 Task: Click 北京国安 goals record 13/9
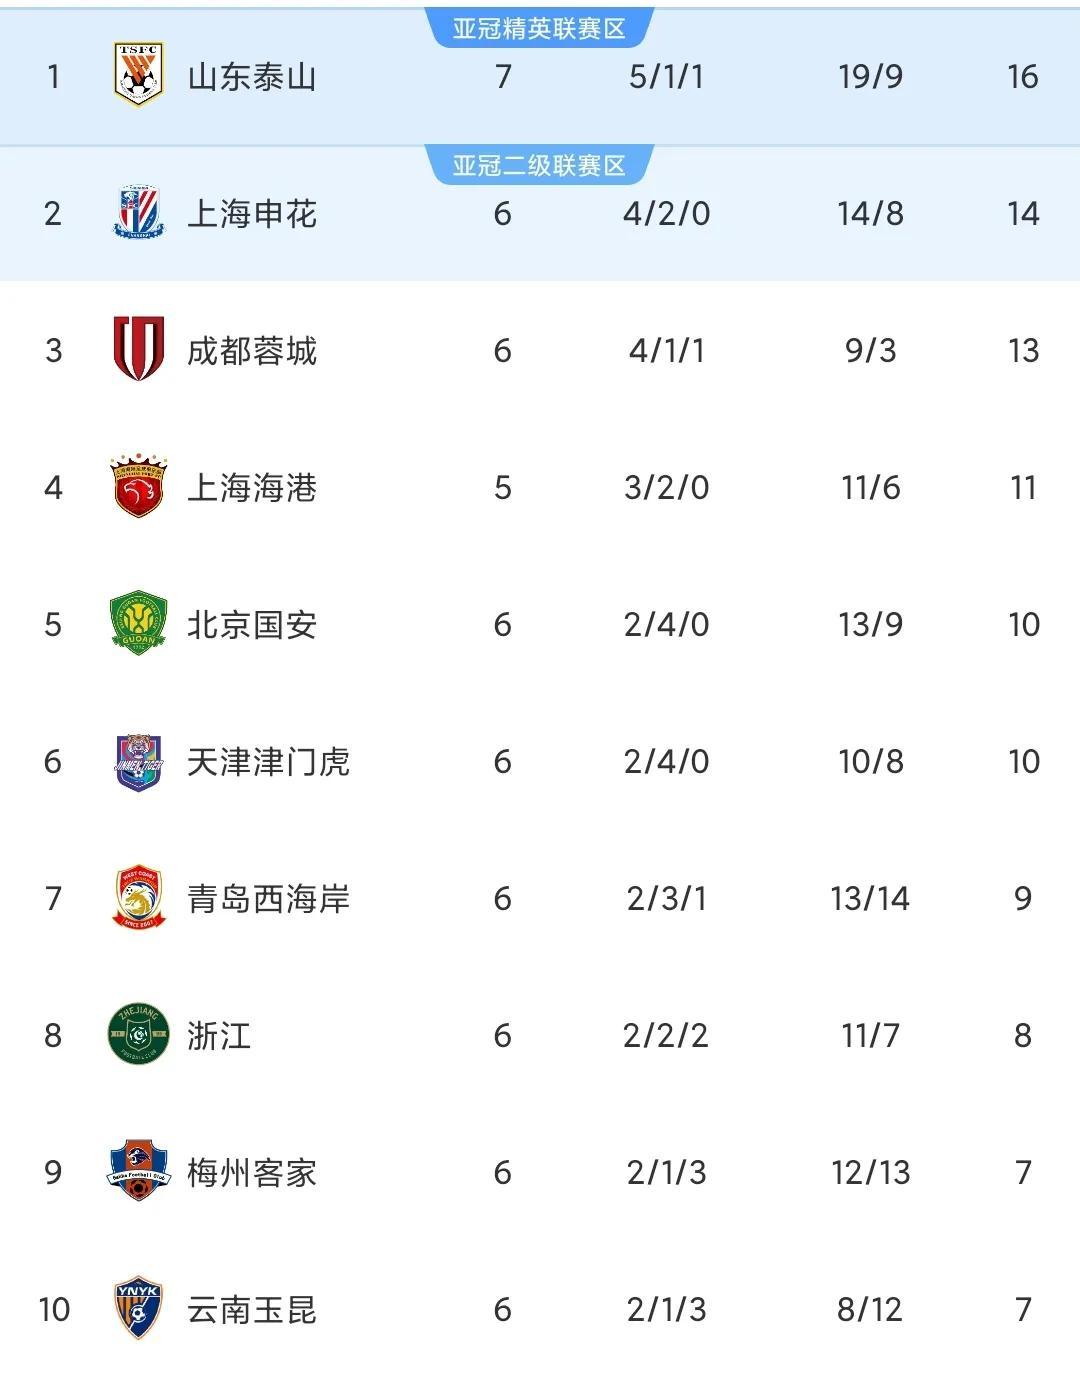(x=870, y=624)
